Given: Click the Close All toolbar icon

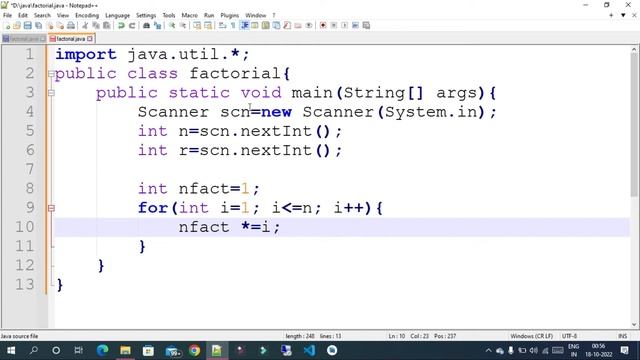Looking at the screenshot, I should point(60,25).
